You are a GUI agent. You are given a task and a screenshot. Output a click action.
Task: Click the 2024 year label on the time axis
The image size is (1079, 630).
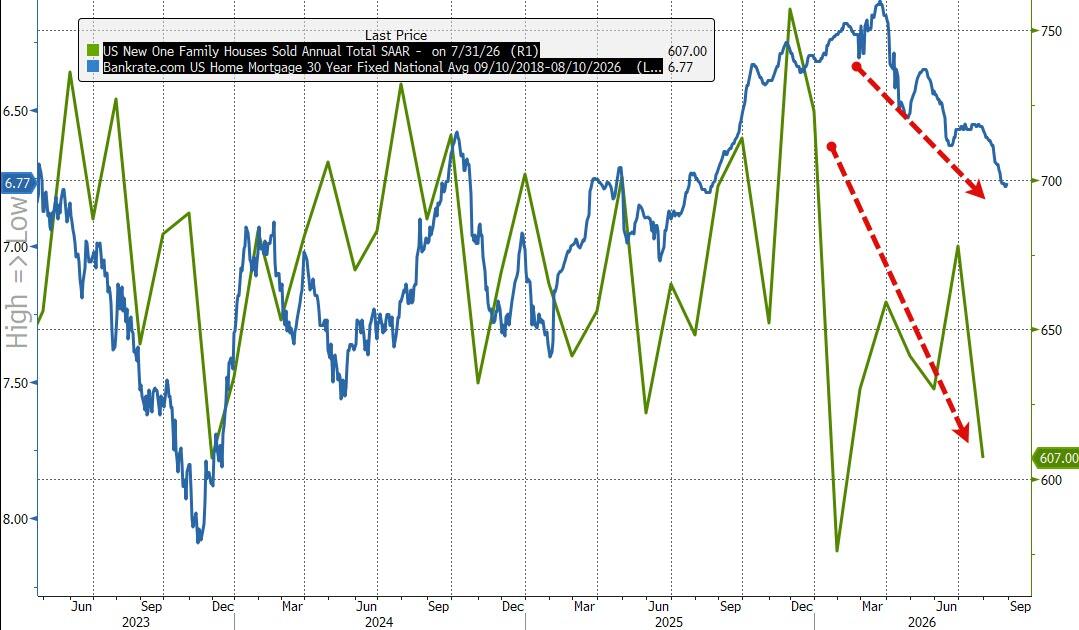pyautogui.click(x=379, y=622)
